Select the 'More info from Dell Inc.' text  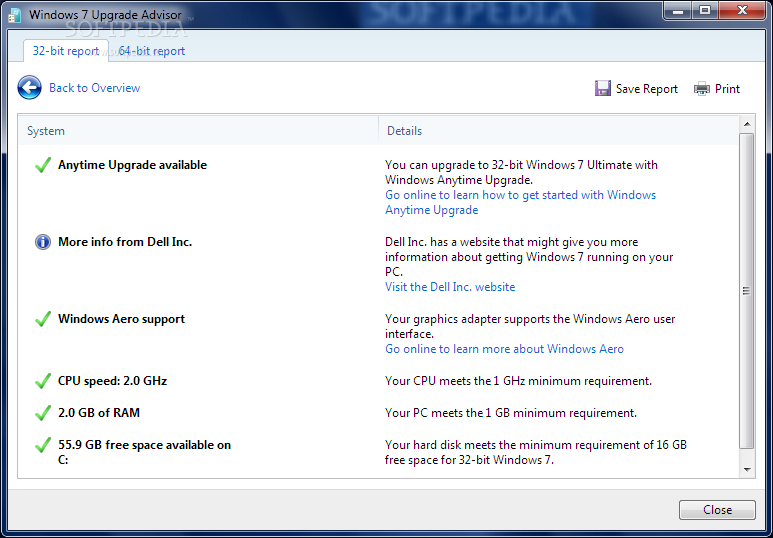pos(125,242)
